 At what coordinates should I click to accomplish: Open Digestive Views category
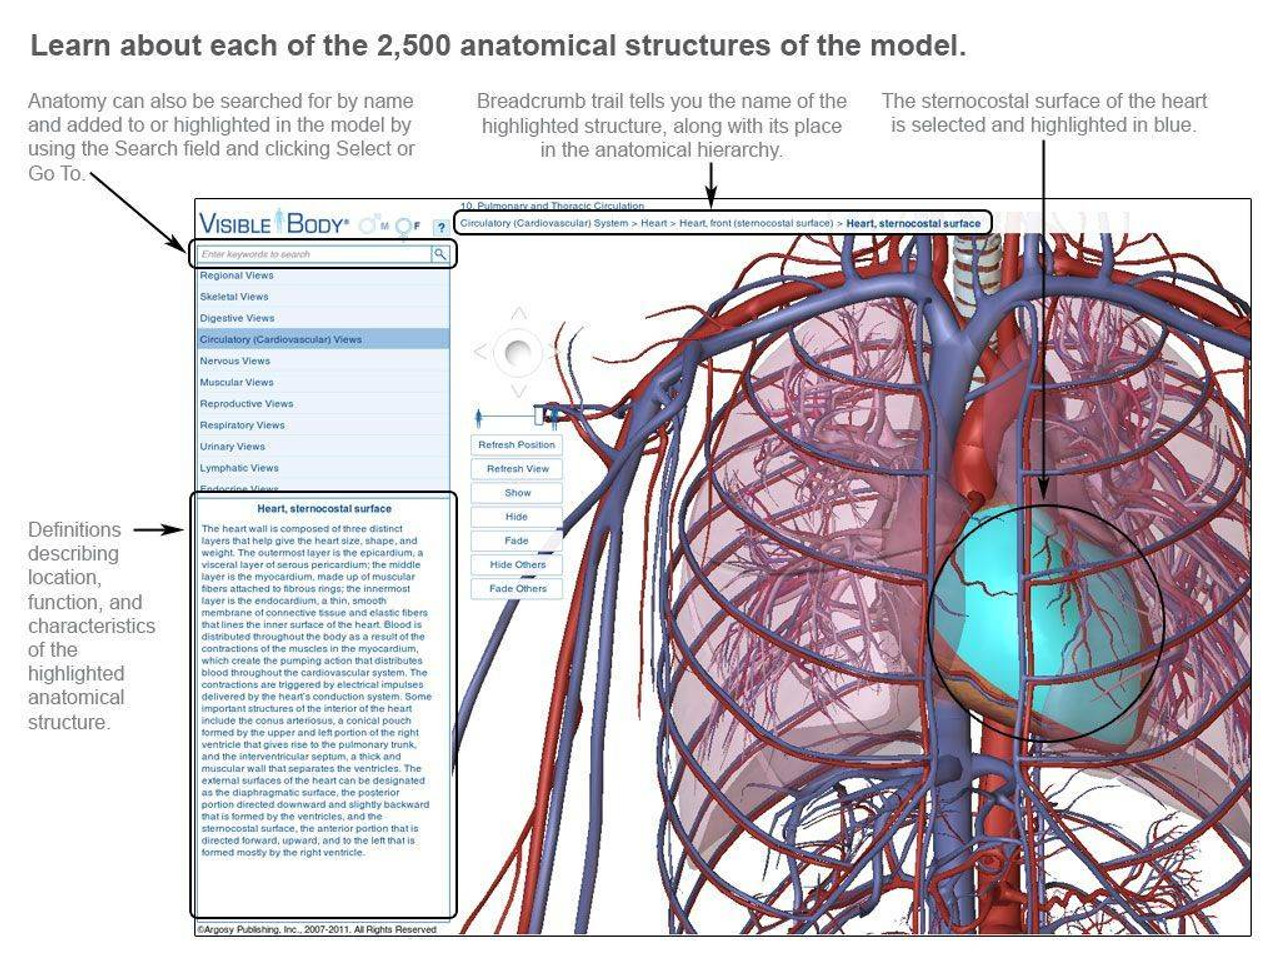[322, 318]
